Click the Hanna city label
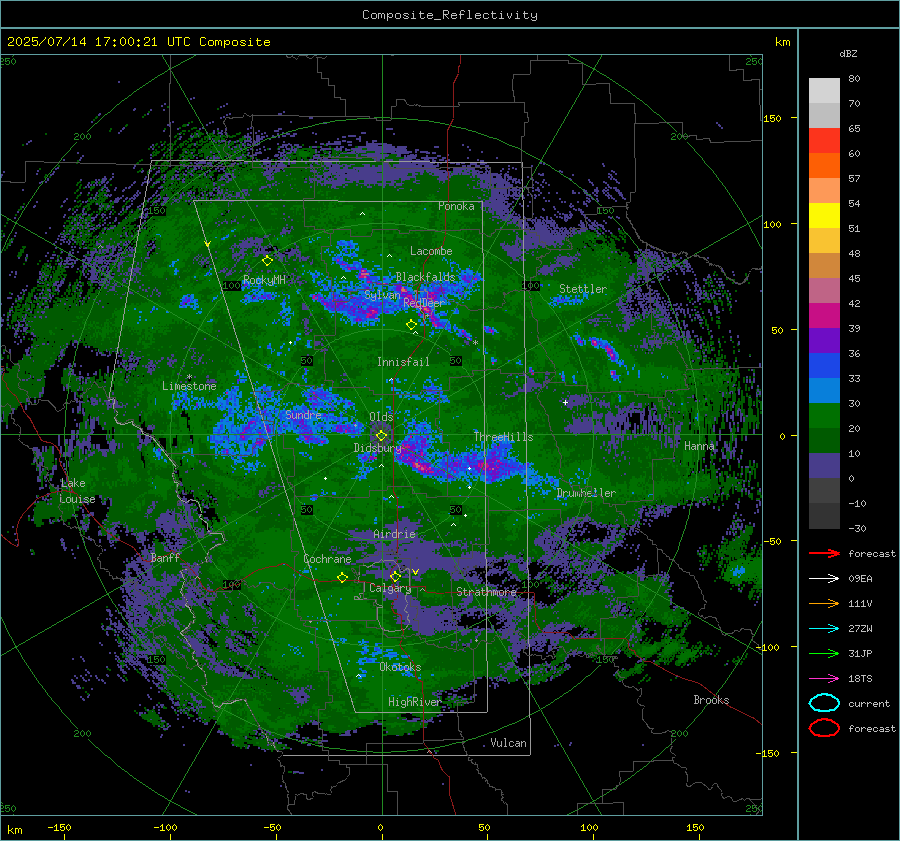Screen dimensions: 900x841 point(699,446)
